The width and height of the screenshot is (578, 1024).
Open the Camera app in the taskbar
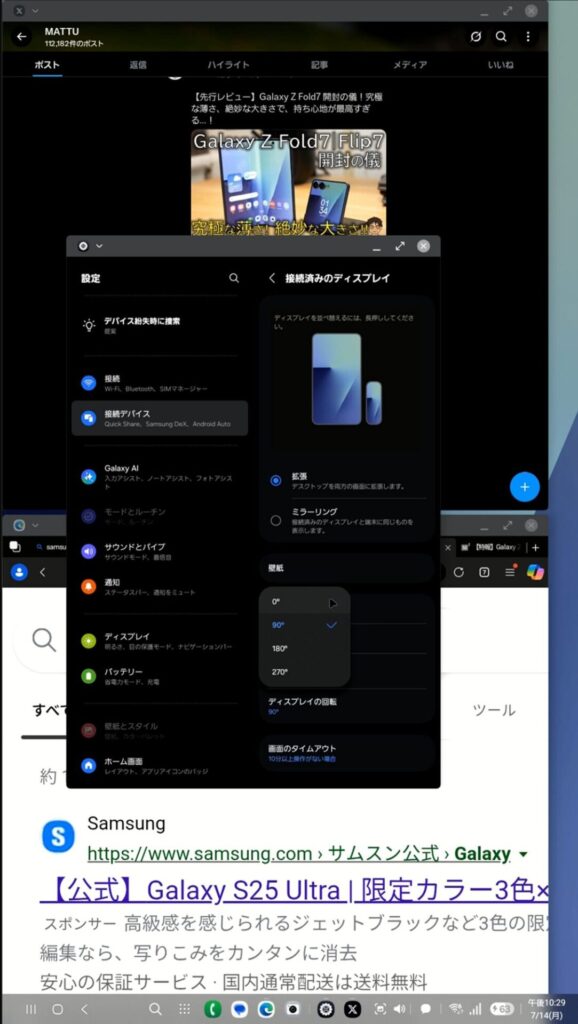coord(293,1009)
